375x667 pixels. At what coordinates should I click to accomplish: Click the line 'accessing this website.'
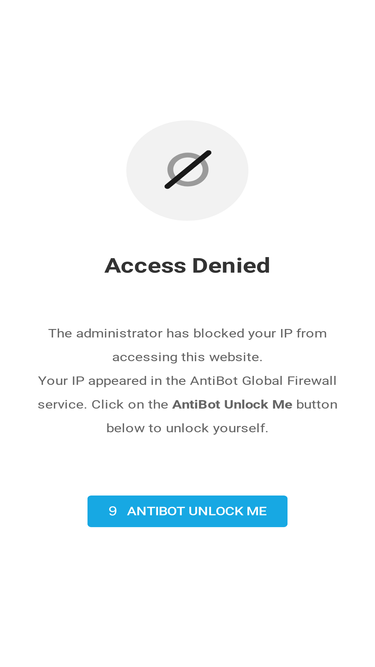click(x=187, y=357)
